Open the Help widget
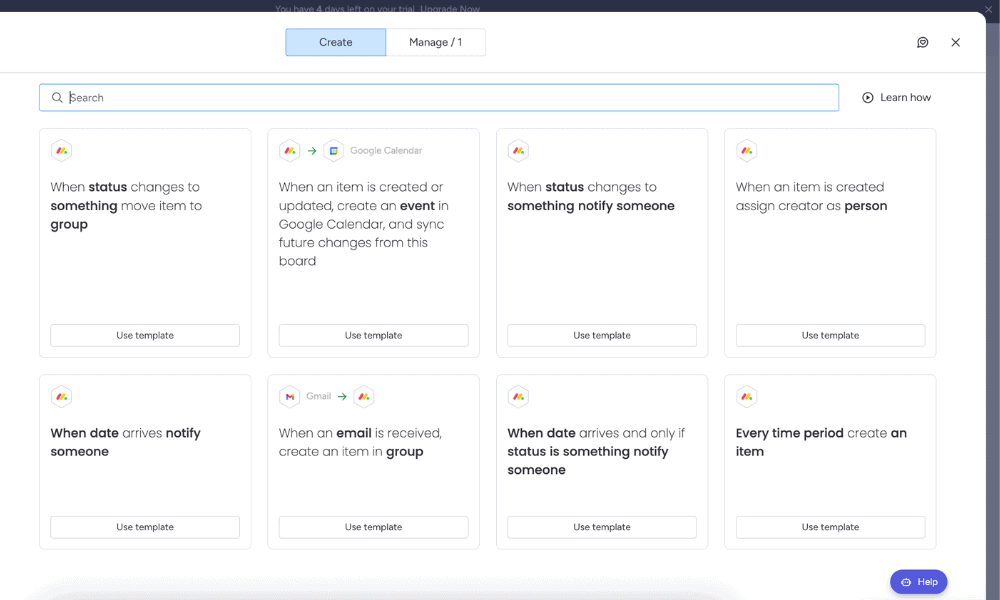 (918, 582)
